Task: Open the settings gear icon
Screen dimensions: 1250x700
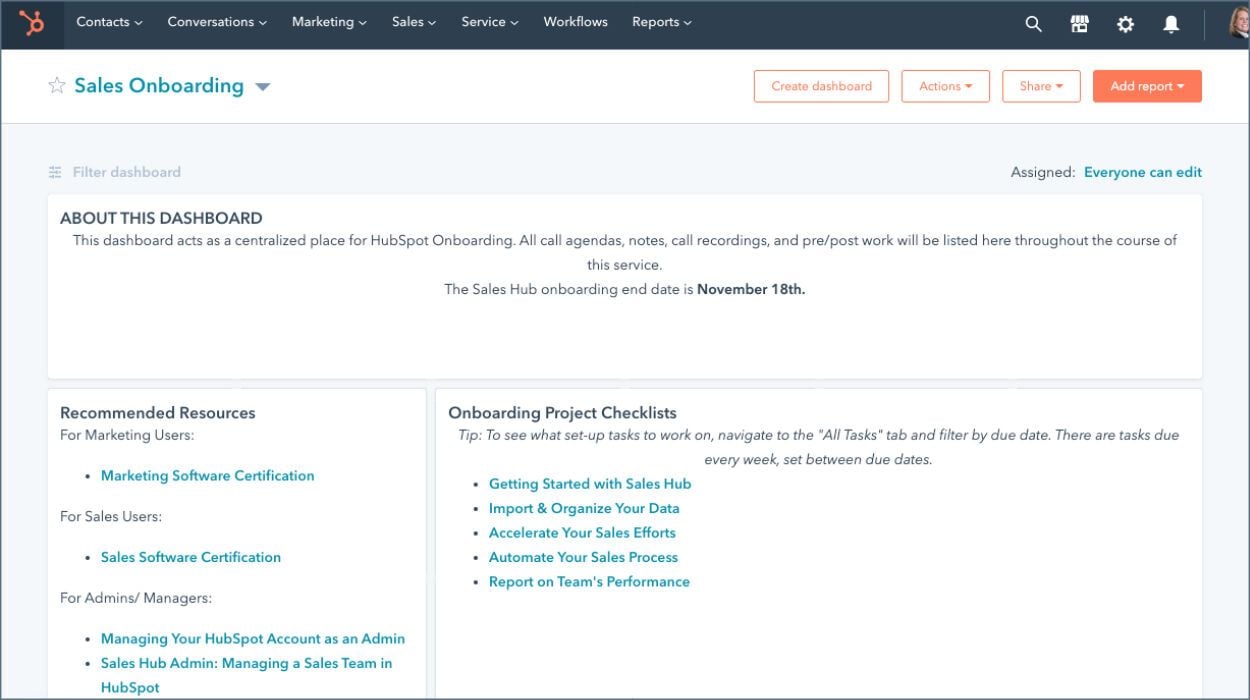Action: [1126, 24]
